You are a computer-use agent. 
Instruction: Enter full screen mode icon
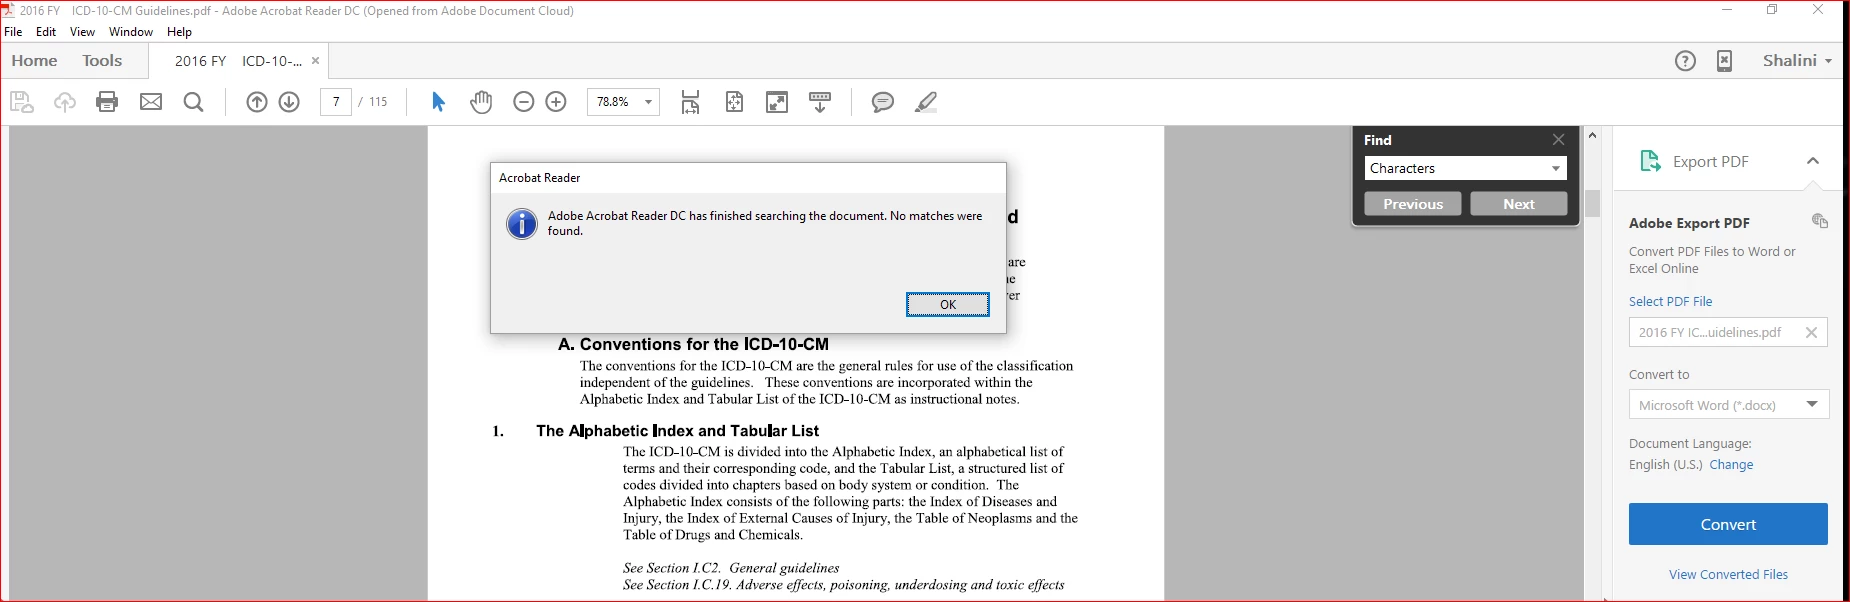pos(777,102)
